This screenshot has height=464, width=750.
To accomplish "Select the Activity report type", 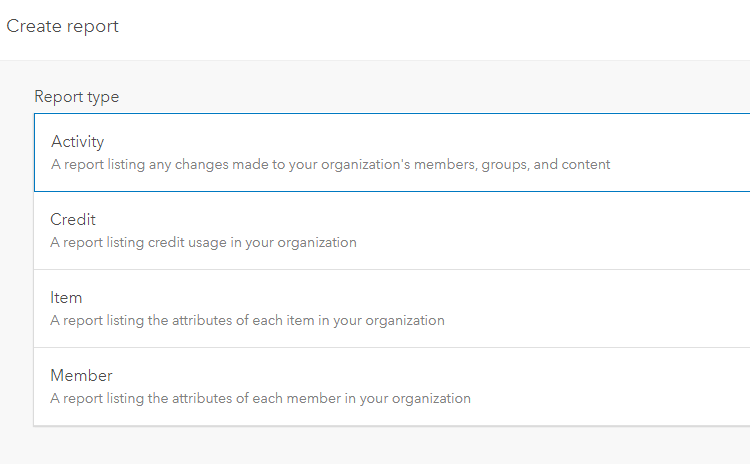I will click(390, 152).
